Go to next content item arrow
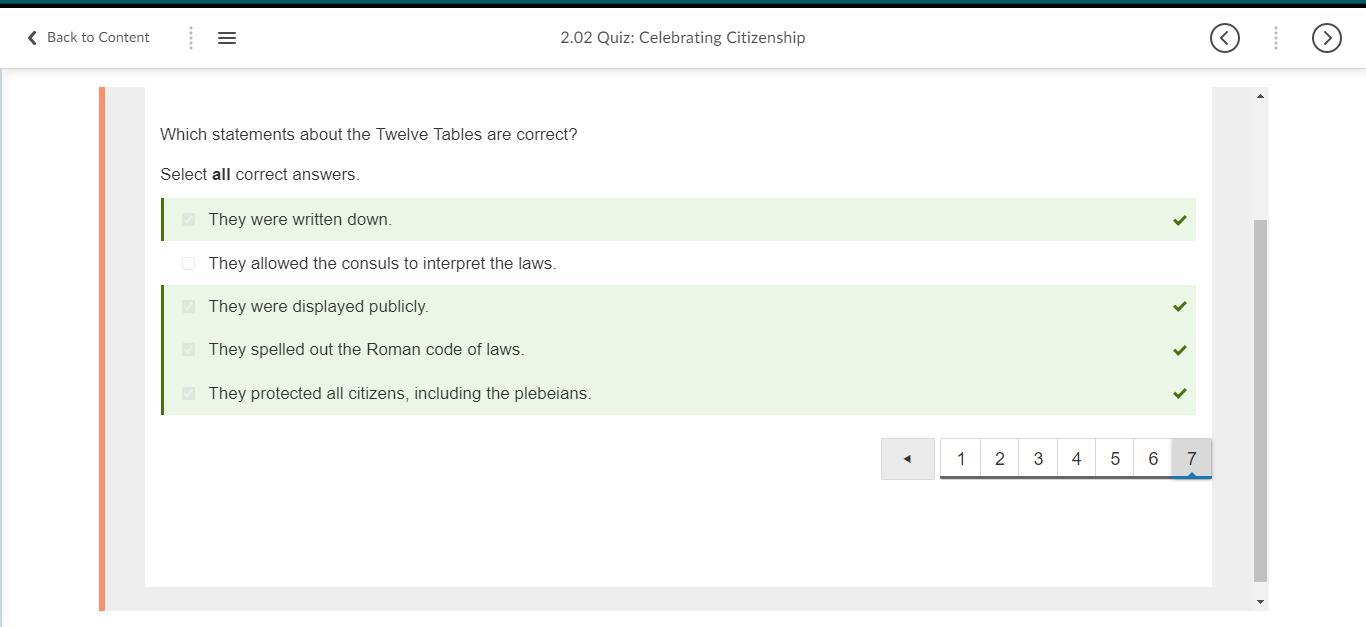Viewport: 1366px width, 627px height. [1326, 38]
